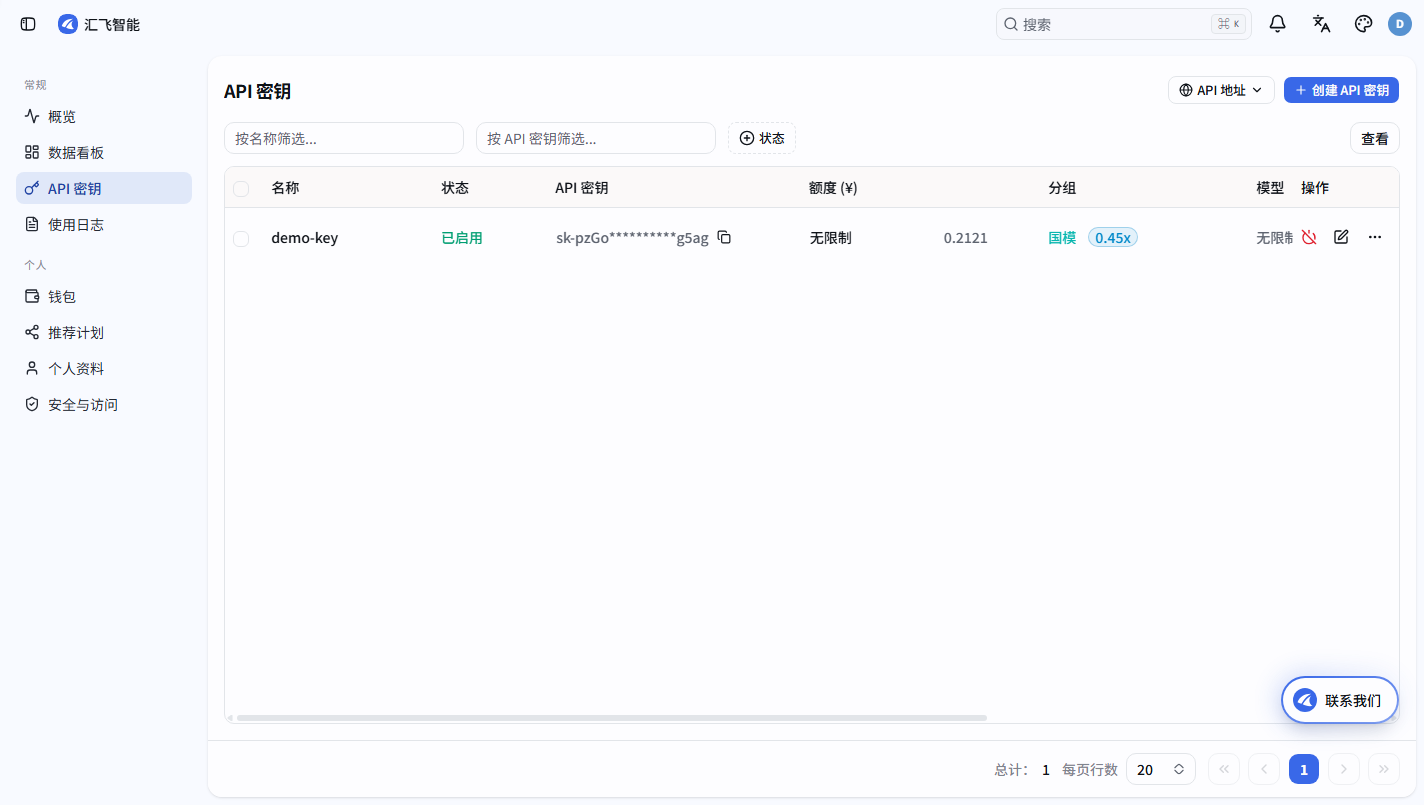Screen dimensions: 1424x805
Task: Focus the top 搜索 search box
Action: [x=1124, y=24]
